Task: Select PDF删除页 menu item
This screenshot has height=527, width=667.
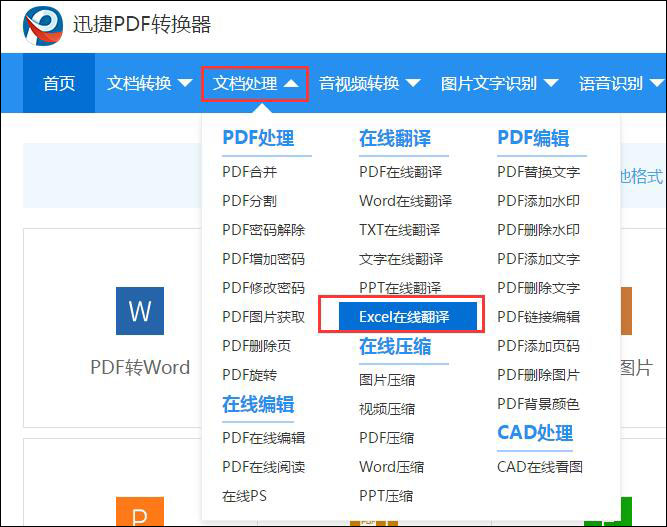Action: (x=257, y=345)
